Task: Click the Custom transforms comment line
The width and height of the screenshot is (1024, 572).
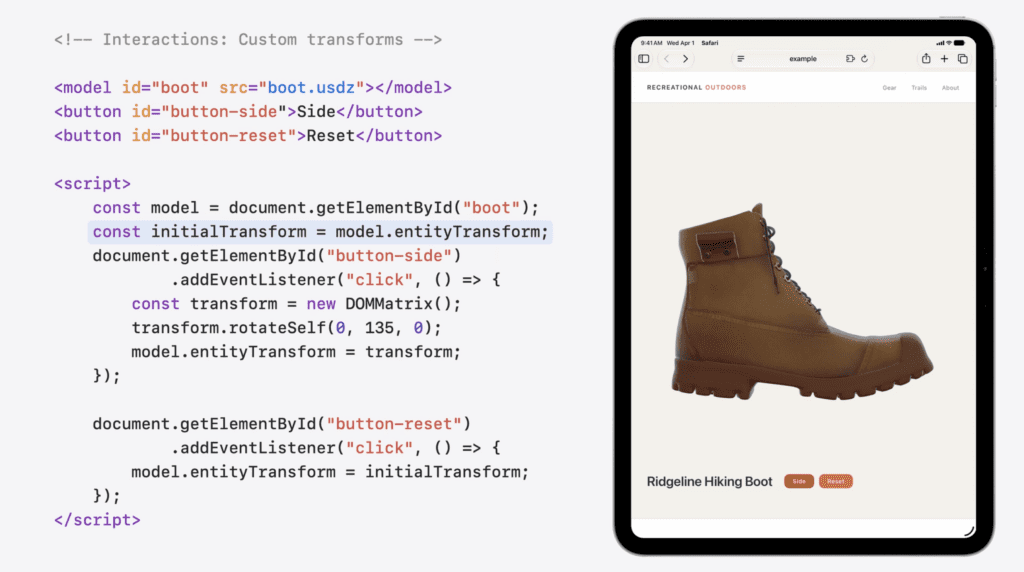Action: click(x=248, y=40)
